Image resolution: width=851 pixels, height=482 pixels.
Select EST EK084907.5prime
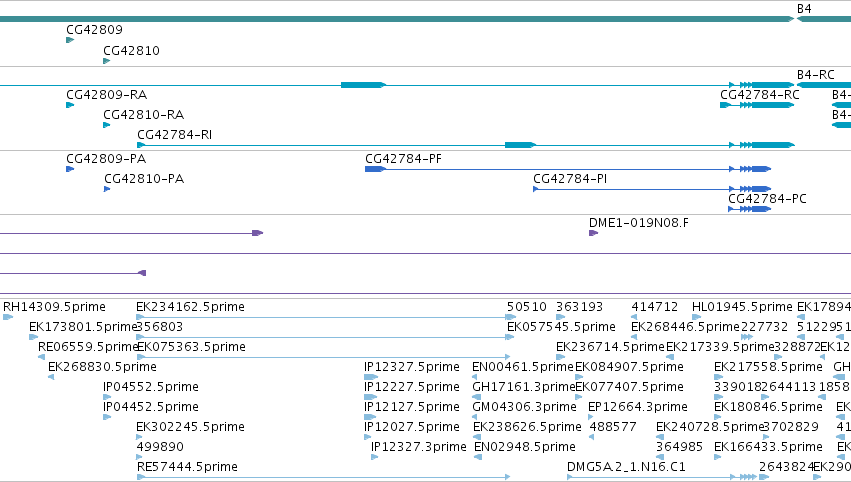coord(630,367)
